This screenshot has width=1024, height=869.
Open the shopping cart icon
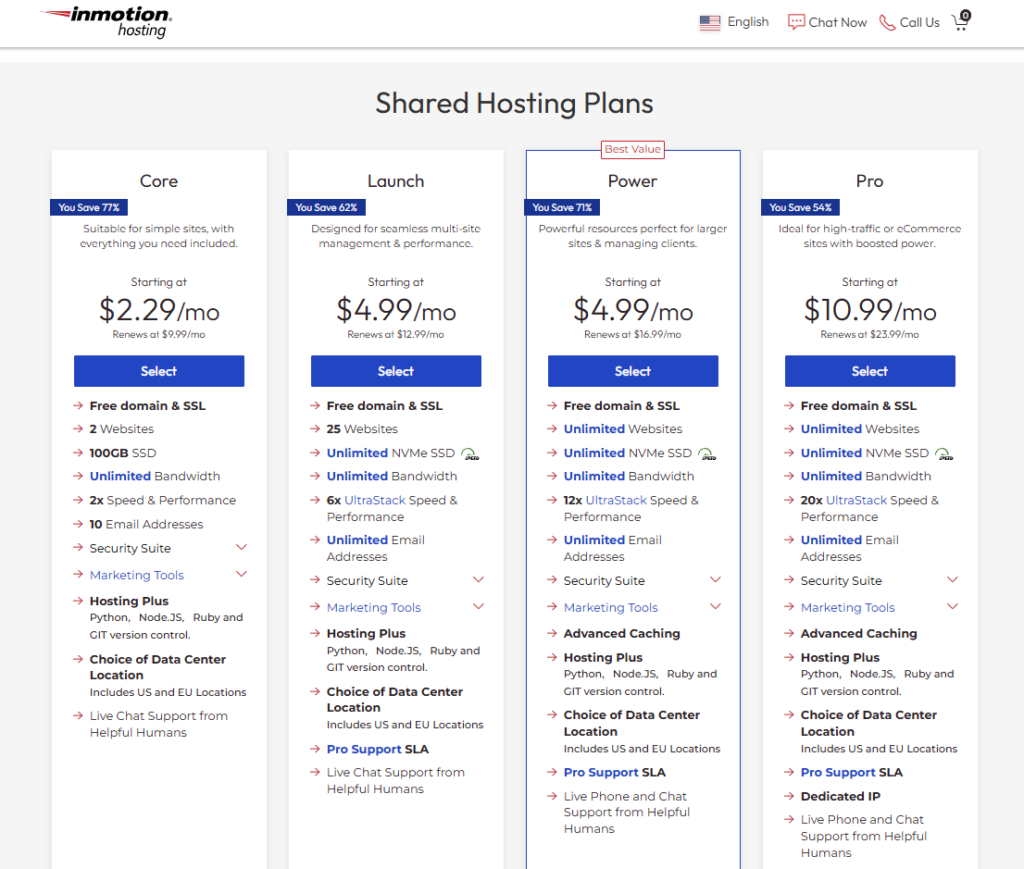pos(961,21)
